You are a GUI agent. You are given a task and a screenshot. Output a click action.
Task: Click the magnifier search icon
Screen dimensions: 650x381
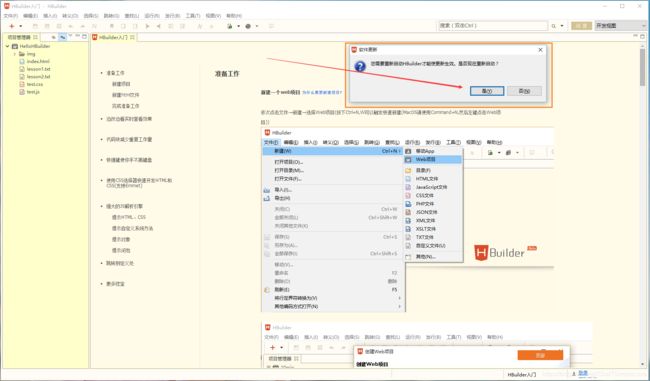pos(553,26)
